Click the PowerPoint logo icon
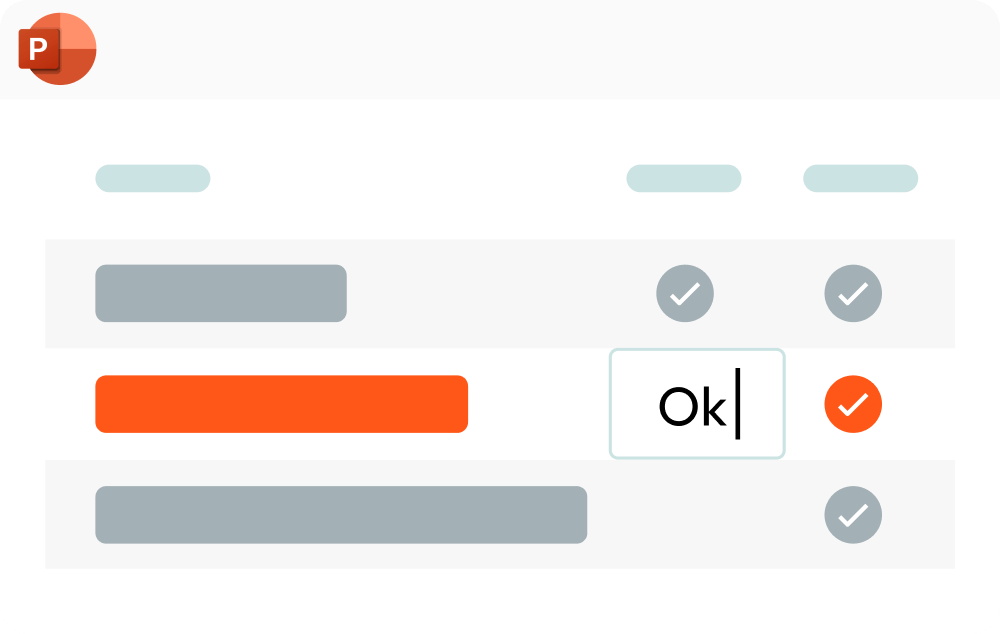Screen dimensions: 1000x634 57,49
